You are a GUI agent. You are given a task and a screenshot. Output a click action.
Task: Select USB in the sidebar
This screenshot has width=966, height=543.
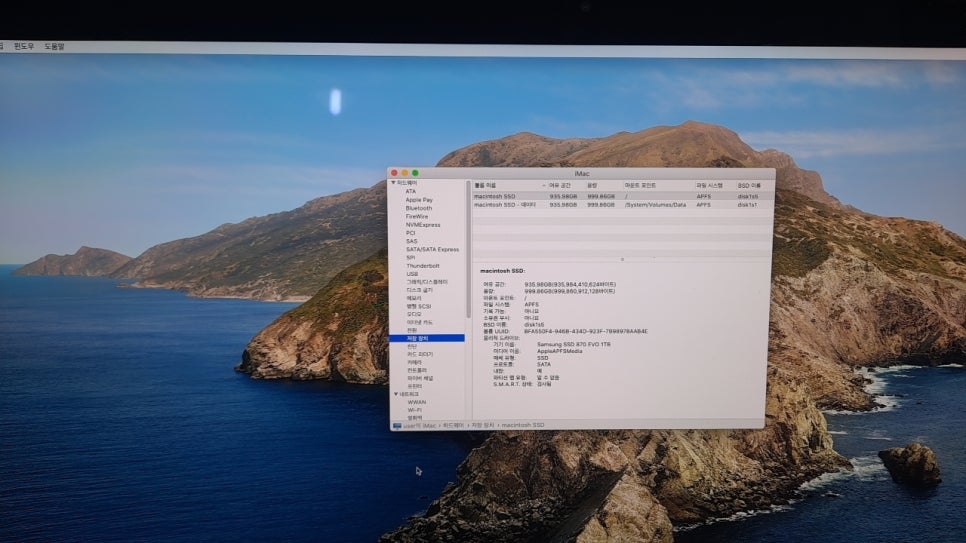point(412,274)
